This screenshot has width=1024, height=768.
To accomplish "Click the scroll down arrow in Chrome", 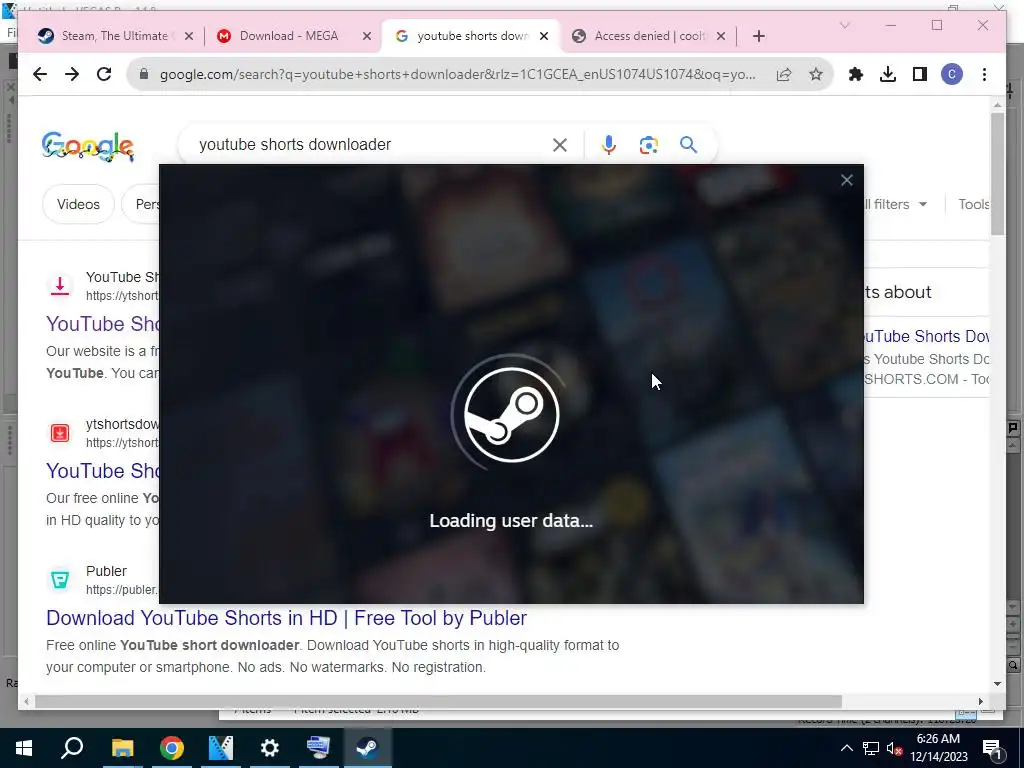I will coord(997,684).
